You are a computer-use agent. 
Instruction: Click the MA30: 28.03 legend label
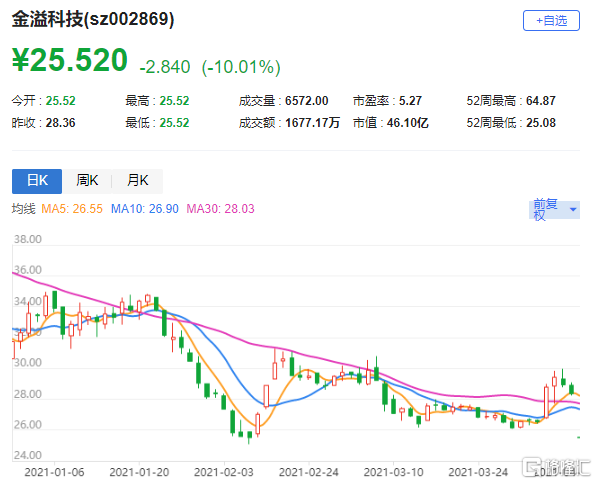pos(220,209)
